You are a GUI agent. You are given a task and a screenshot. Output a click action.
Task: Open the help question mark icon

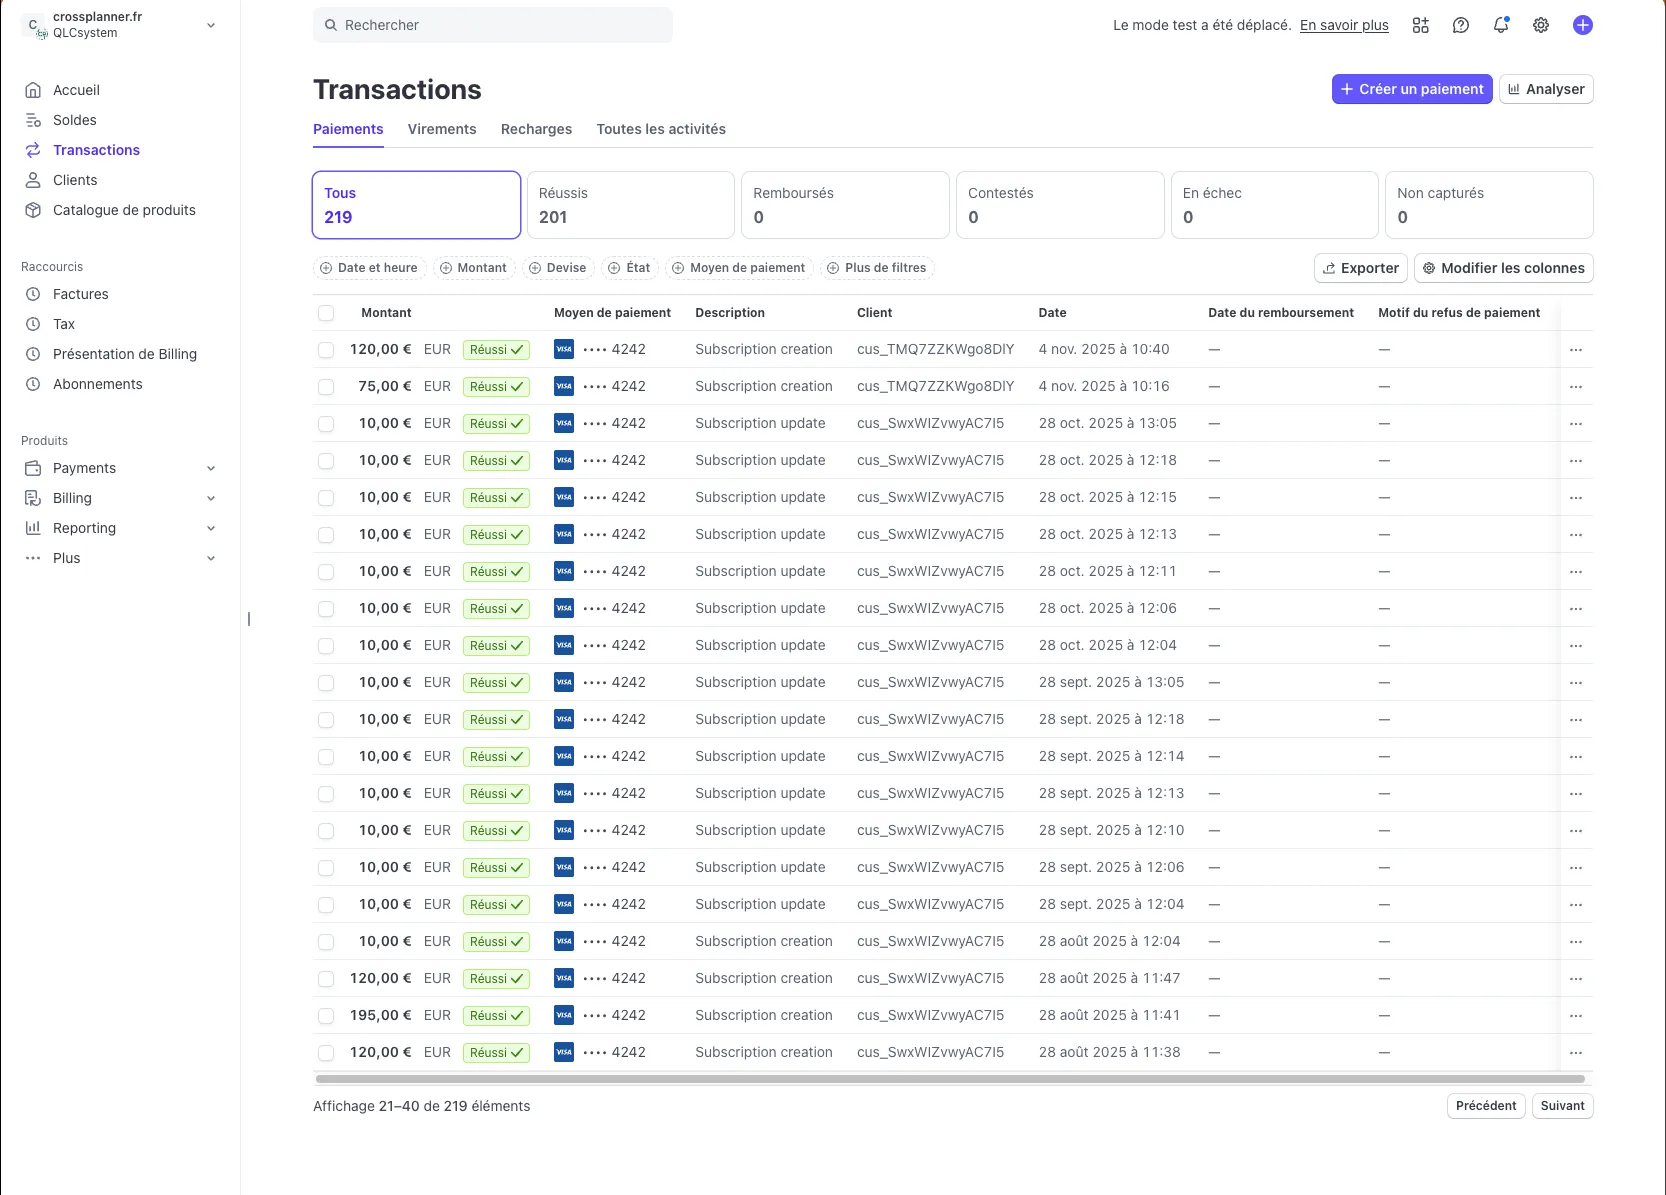pyautogui.click(x=1461, y=26)
